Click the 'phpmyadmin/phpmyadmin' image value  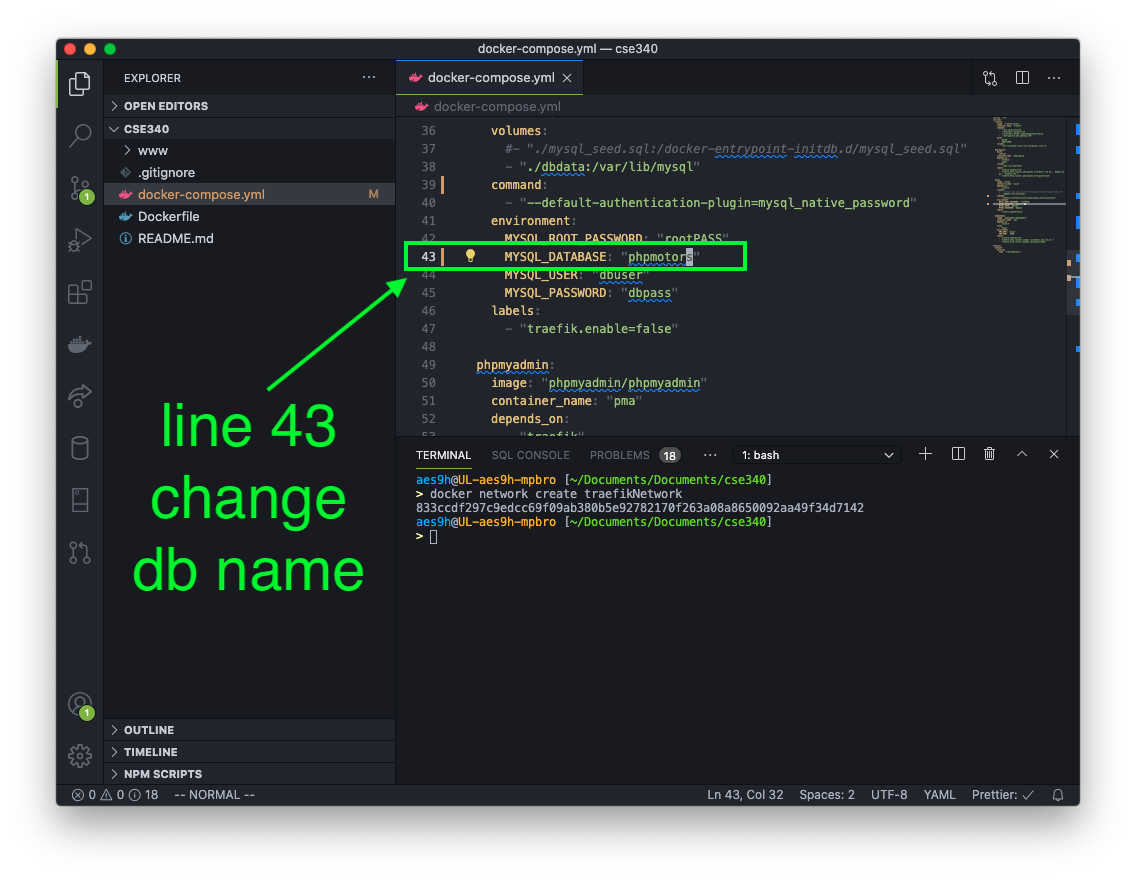pos(624,383)
